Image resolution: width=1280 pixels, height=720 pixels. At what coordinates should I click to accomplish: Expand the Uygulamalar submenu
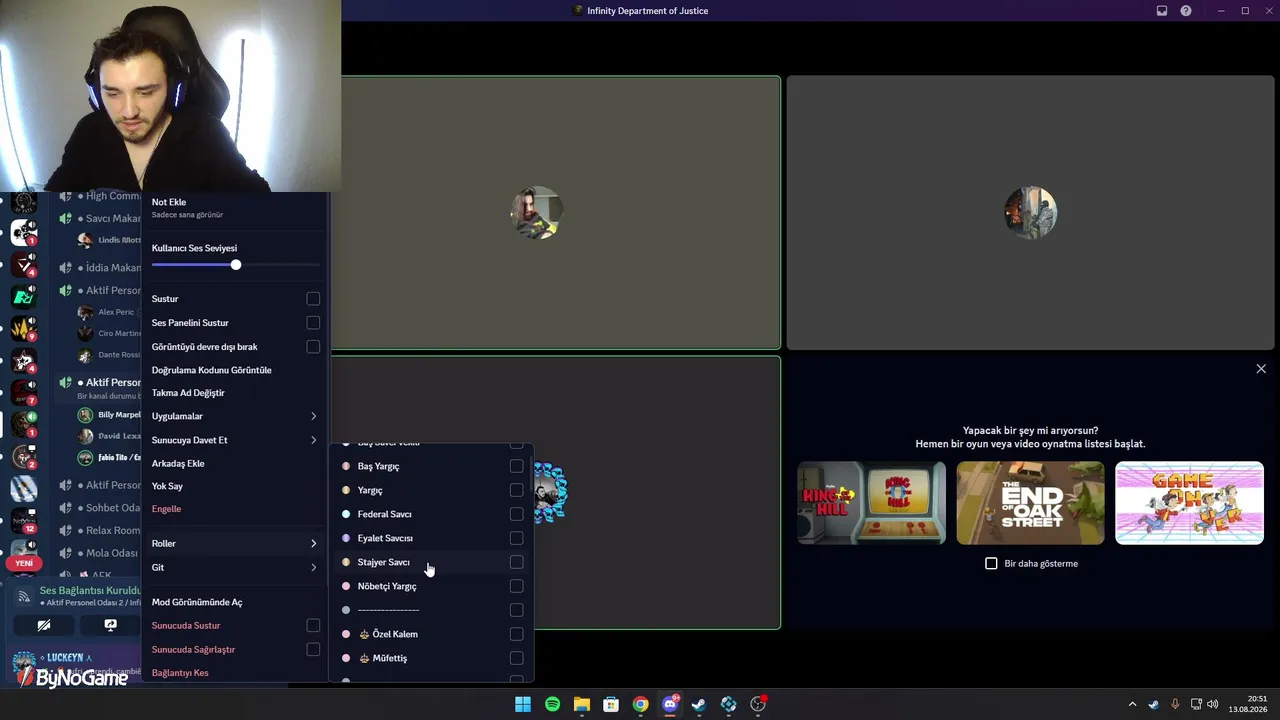point(235,416)
